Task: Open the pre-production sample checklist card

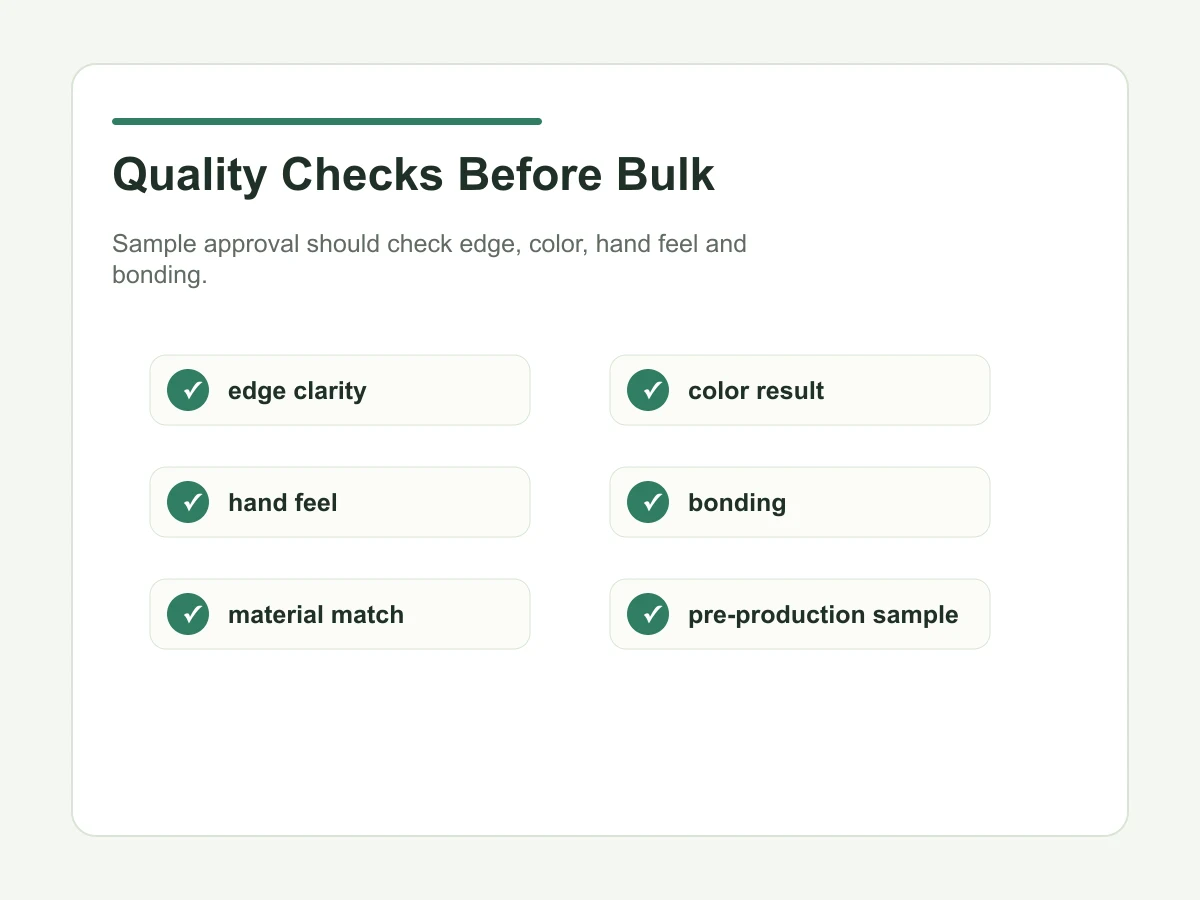Action: pyautogui.click(x=800, y=614)
